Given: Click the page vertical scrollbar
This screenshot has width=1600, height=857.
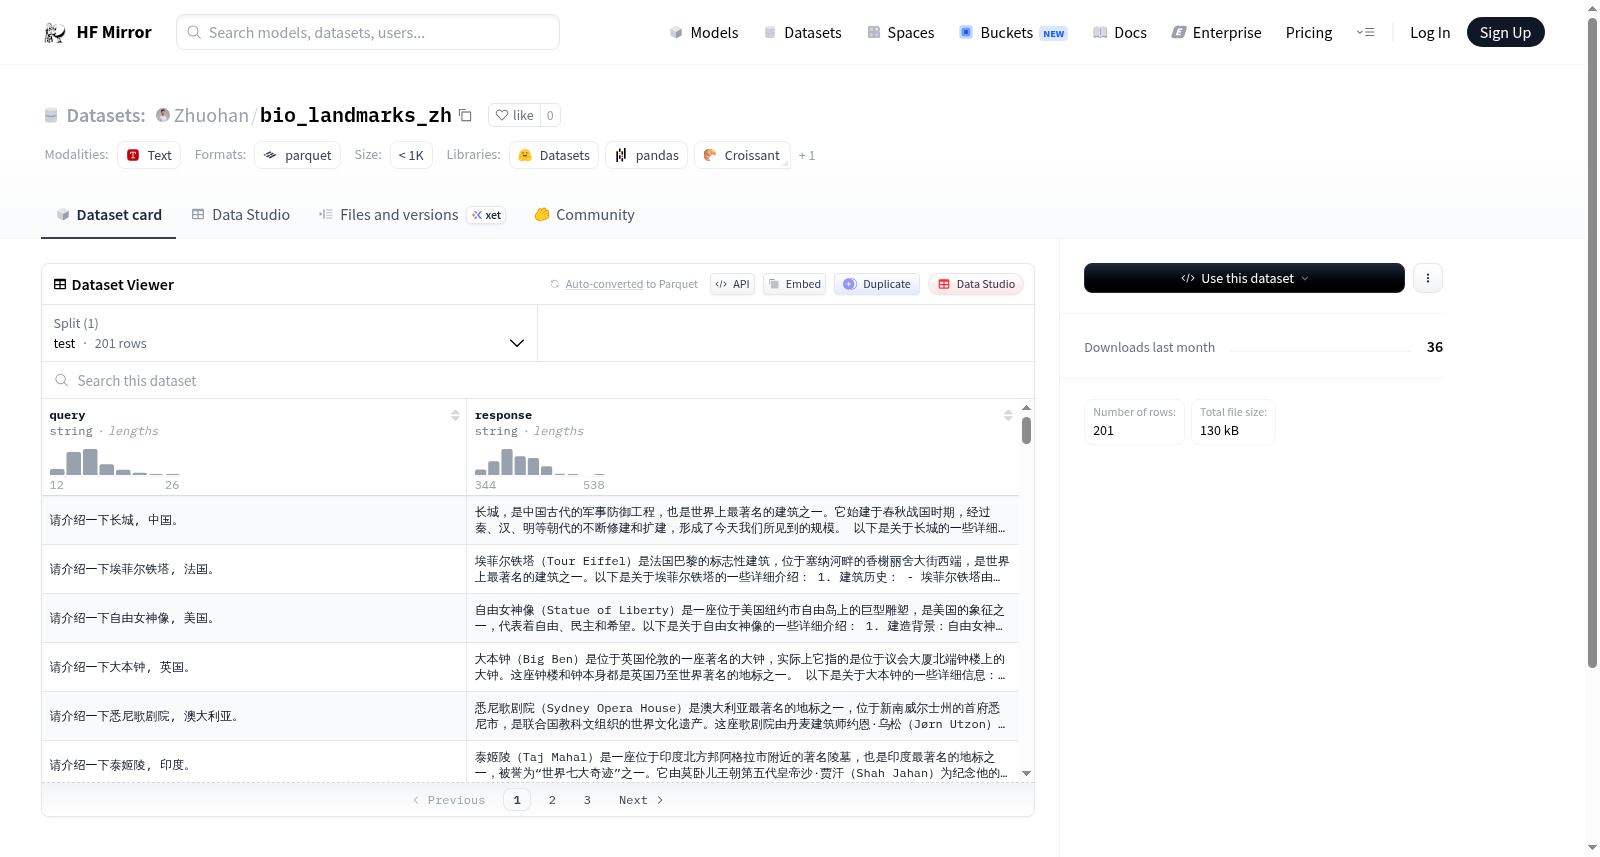Looking at the screenshot, I should (x=1592, y=342).
